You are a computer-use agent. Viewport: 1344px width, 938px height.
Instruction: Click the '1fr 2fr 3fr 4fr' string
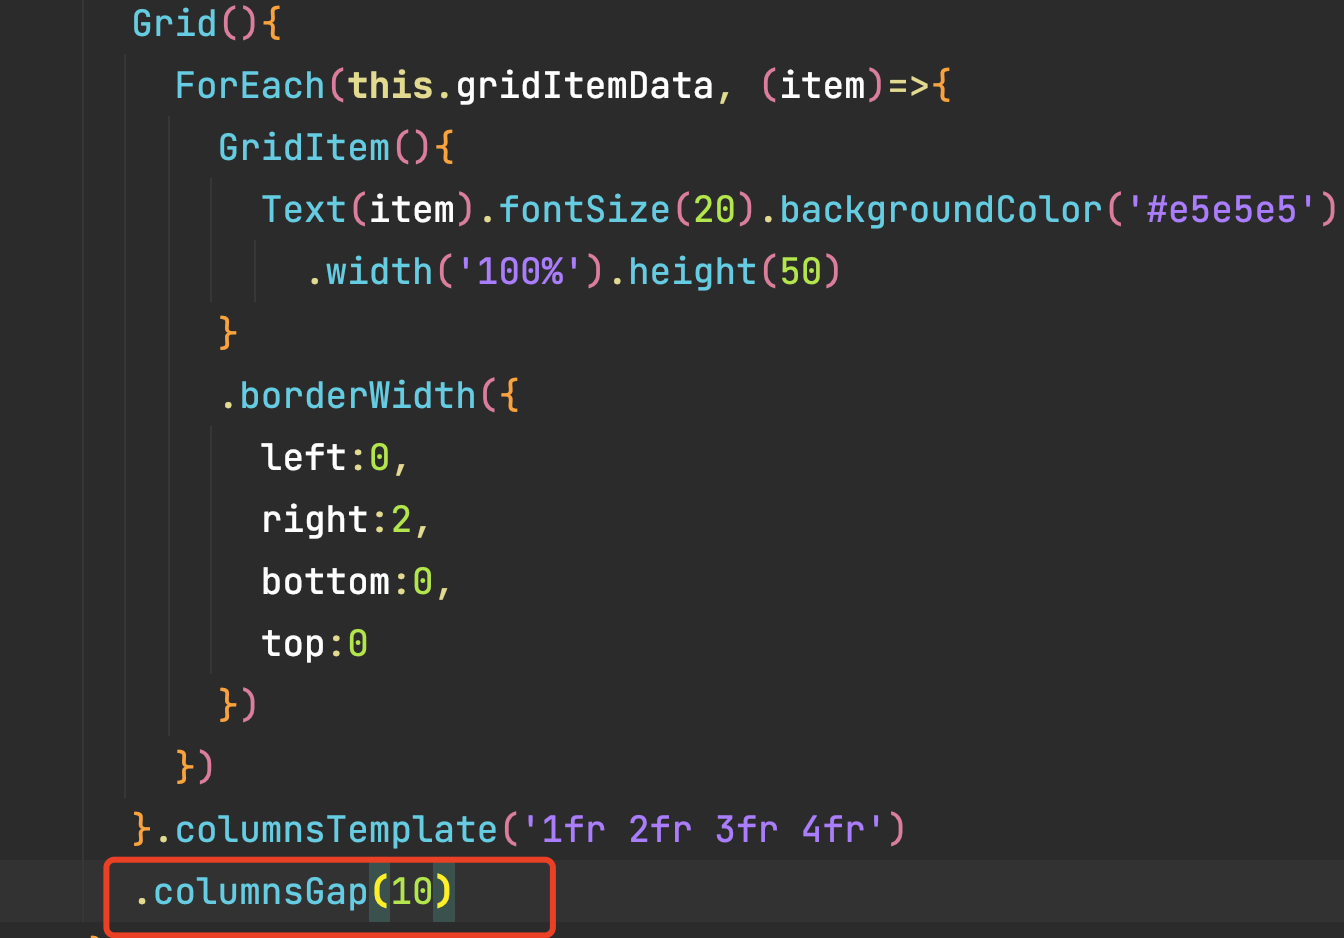(x=703, y=829)
